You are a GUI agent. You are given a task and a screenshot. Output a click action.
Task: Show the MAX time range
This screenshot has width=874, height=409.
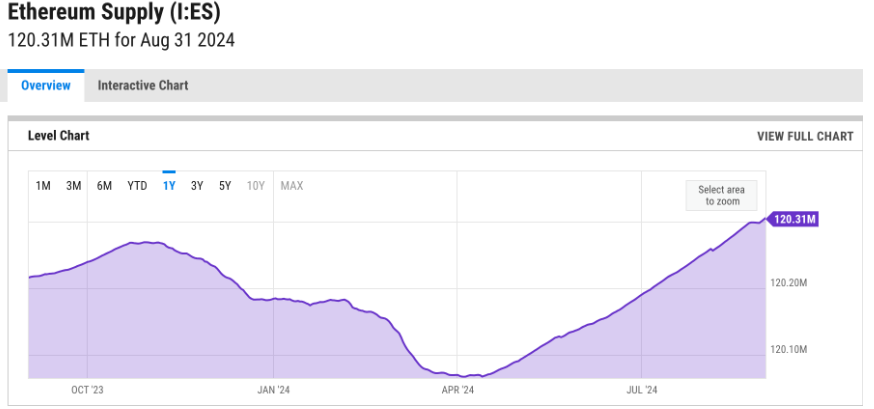tap(292, 186)
